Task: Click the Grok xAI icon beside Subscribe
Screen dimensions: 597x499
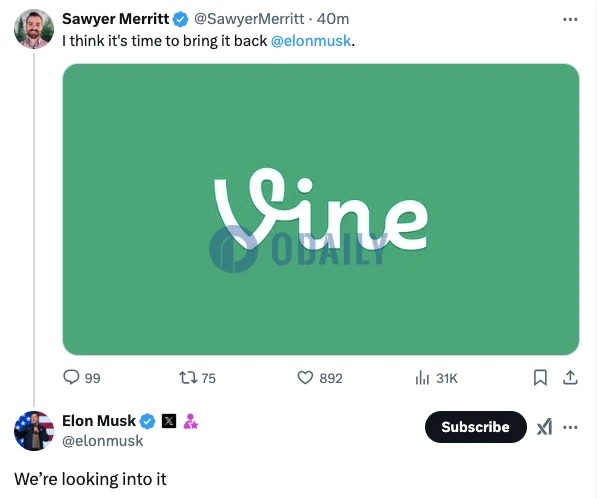Action: pyautogui.click(x=544, y=427)
